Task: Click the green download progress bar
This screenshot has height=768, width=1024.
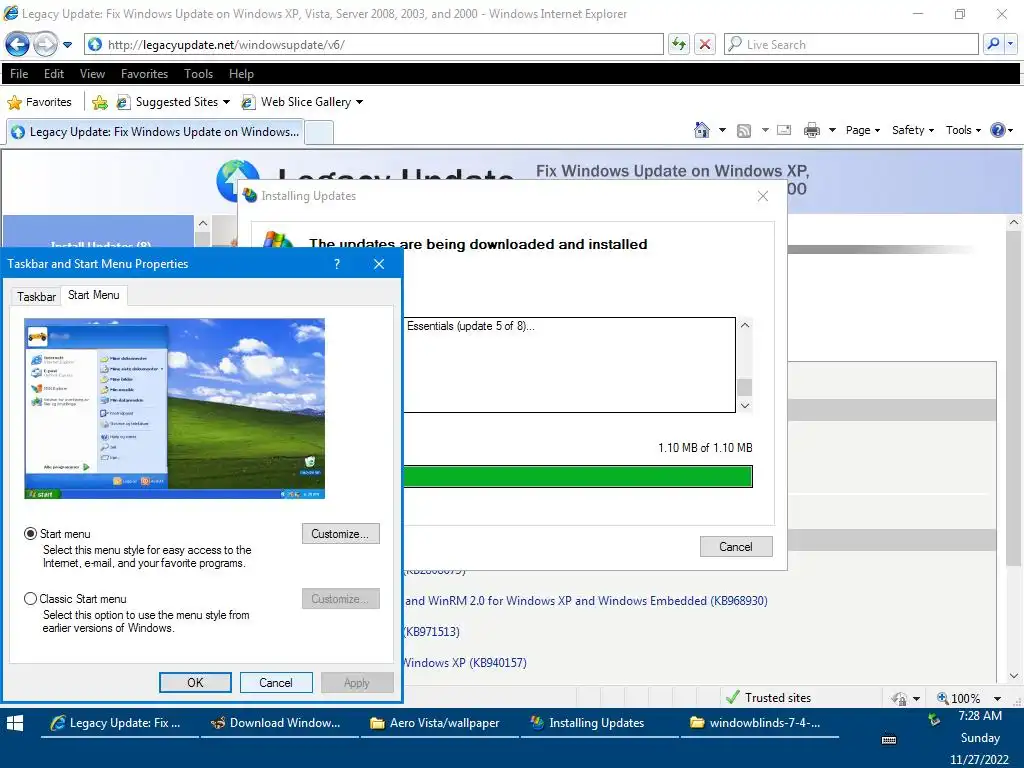Action: pos(578,477)
